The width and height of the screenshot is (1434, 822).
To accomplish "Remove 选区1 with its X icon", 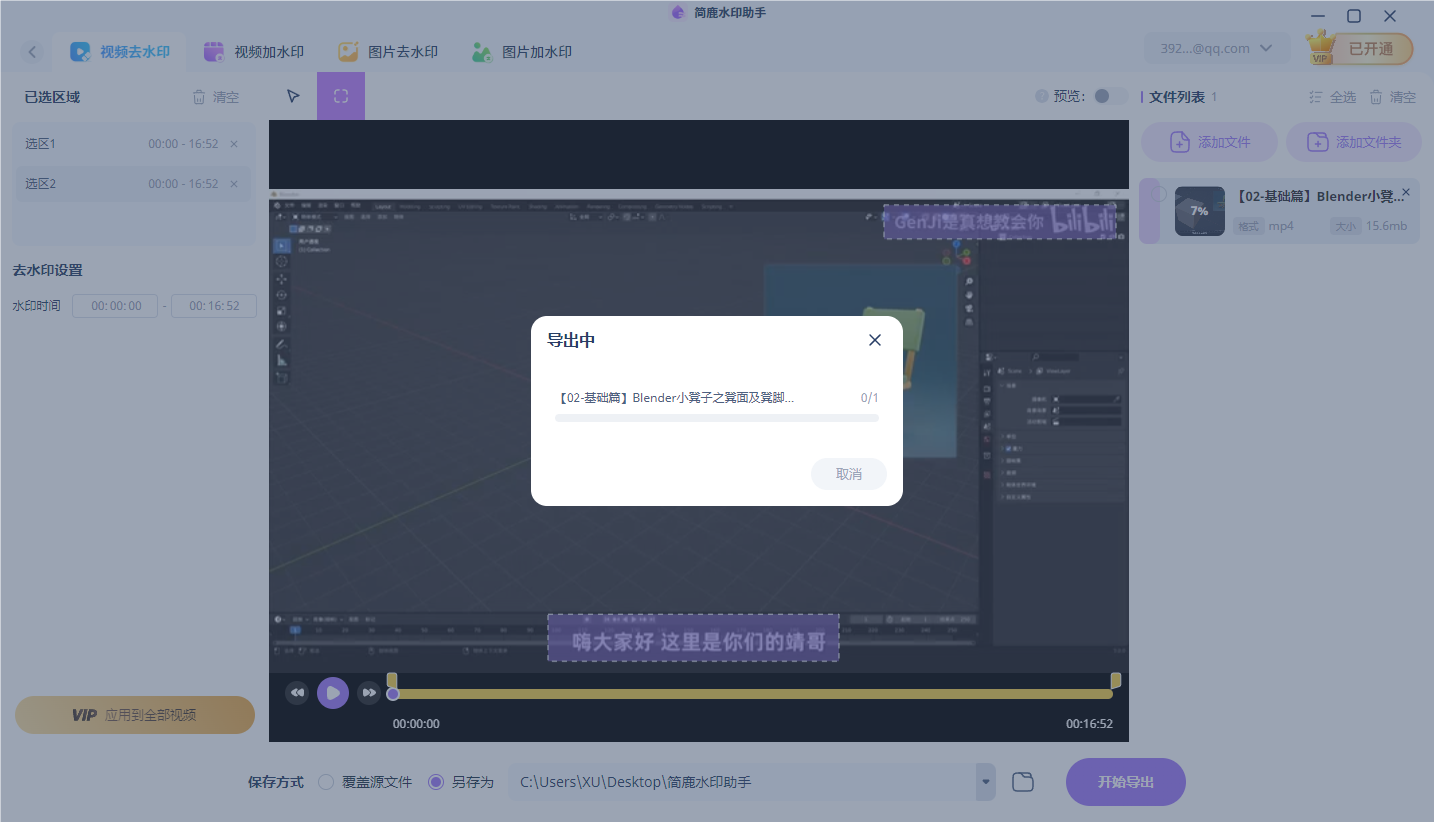I will click(234, 144).
